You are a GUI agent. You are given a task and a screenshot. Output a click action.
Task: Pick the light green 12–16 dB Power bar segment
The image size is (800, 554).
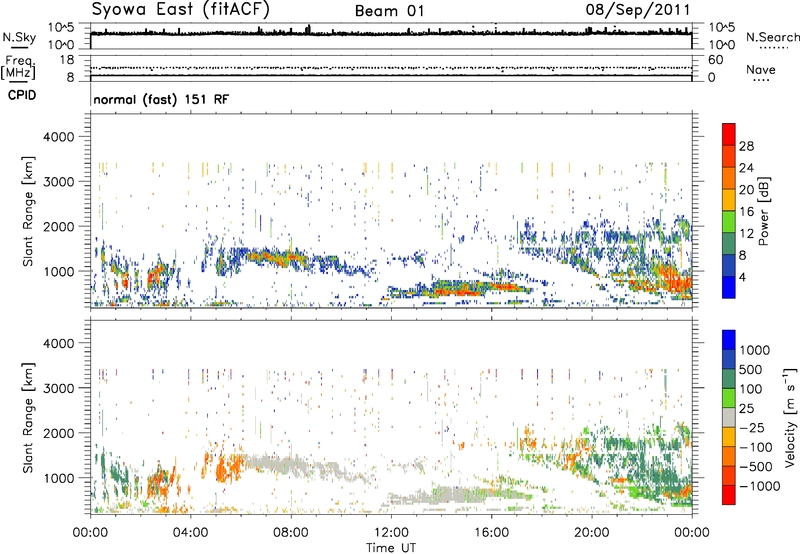[x=729, y=222]
